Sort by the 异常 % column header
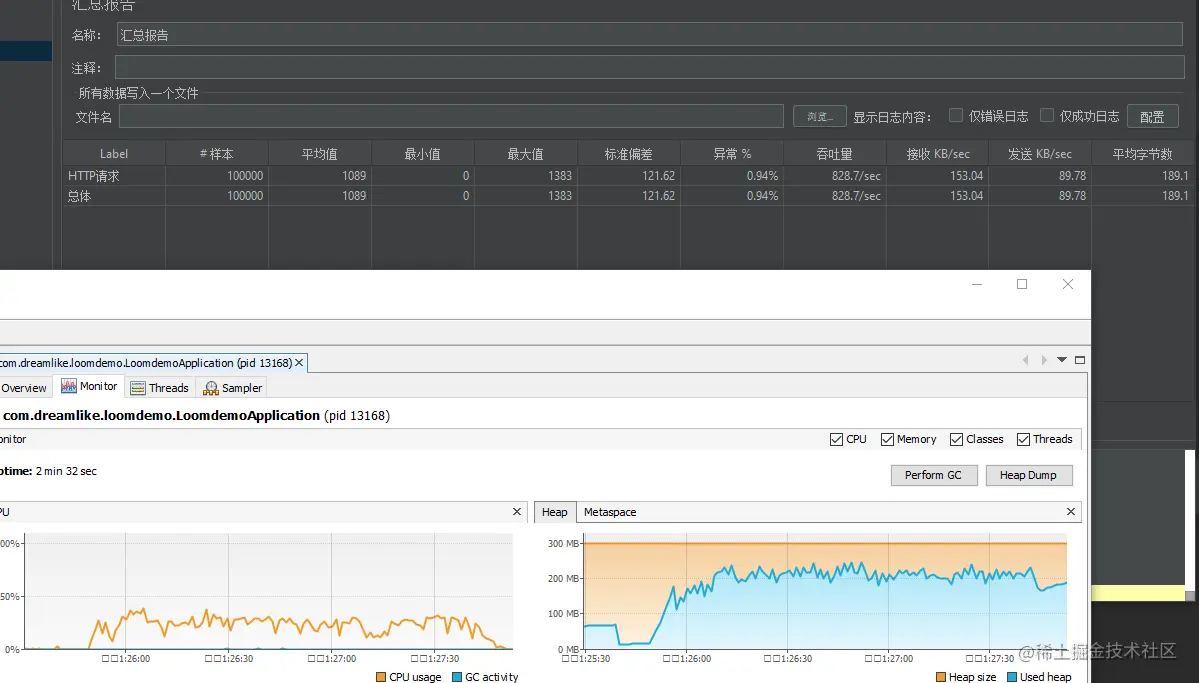 732,154
